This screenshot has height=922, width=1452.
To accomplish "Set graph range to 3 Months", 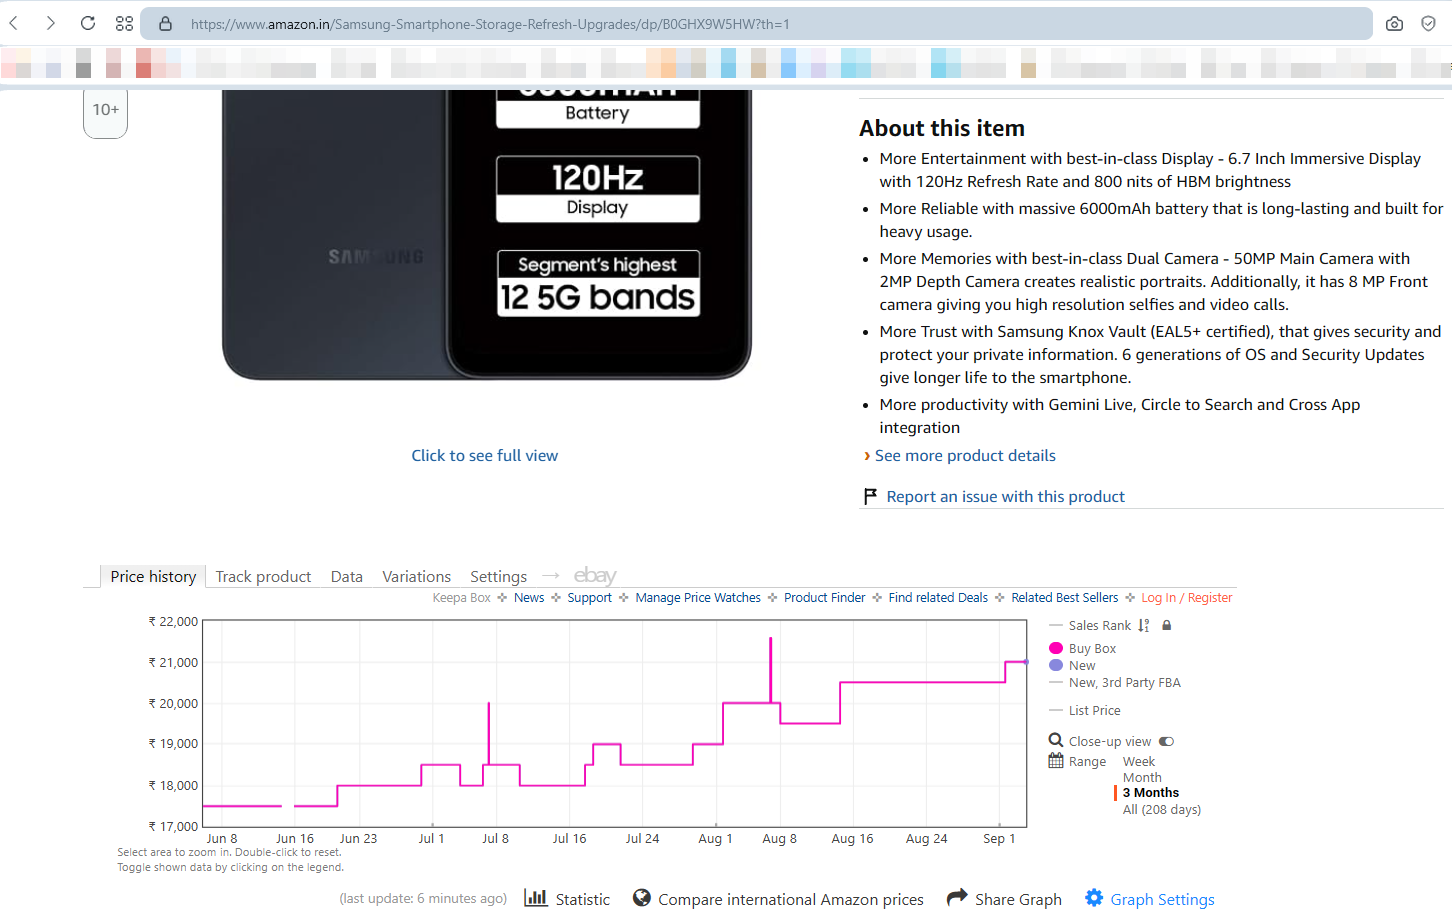I will (x=1151, y=793).
